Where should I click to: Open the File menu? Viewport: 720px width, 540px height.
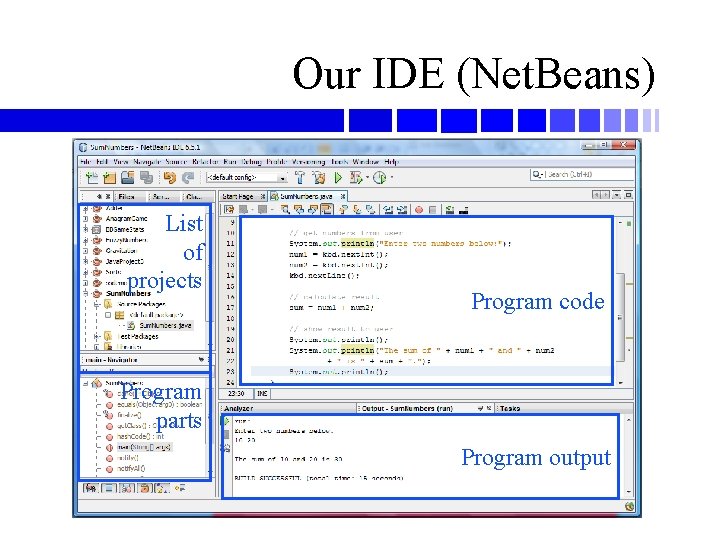(x=85, y=162)
